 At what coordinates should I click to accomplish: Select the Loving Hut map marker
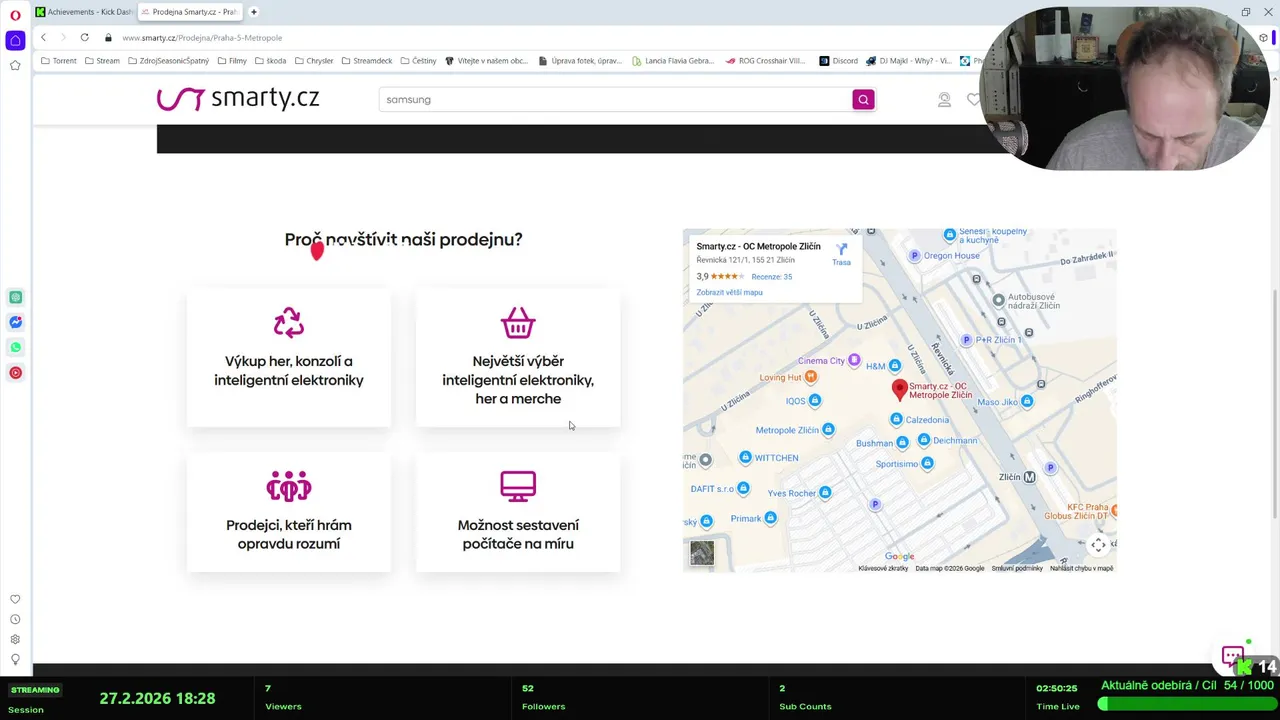(811, 377)
